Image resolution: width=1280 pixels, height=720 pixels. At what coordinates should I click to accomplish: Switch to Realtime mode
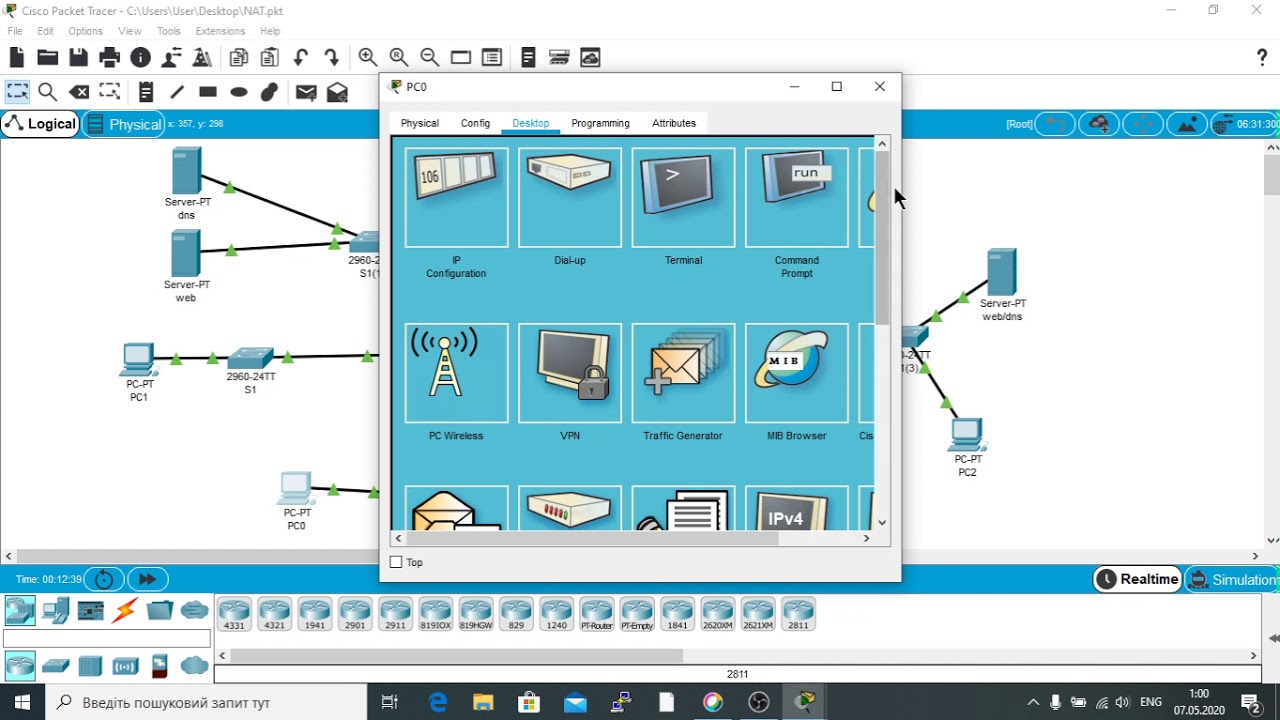click(x=1138, y=579)
